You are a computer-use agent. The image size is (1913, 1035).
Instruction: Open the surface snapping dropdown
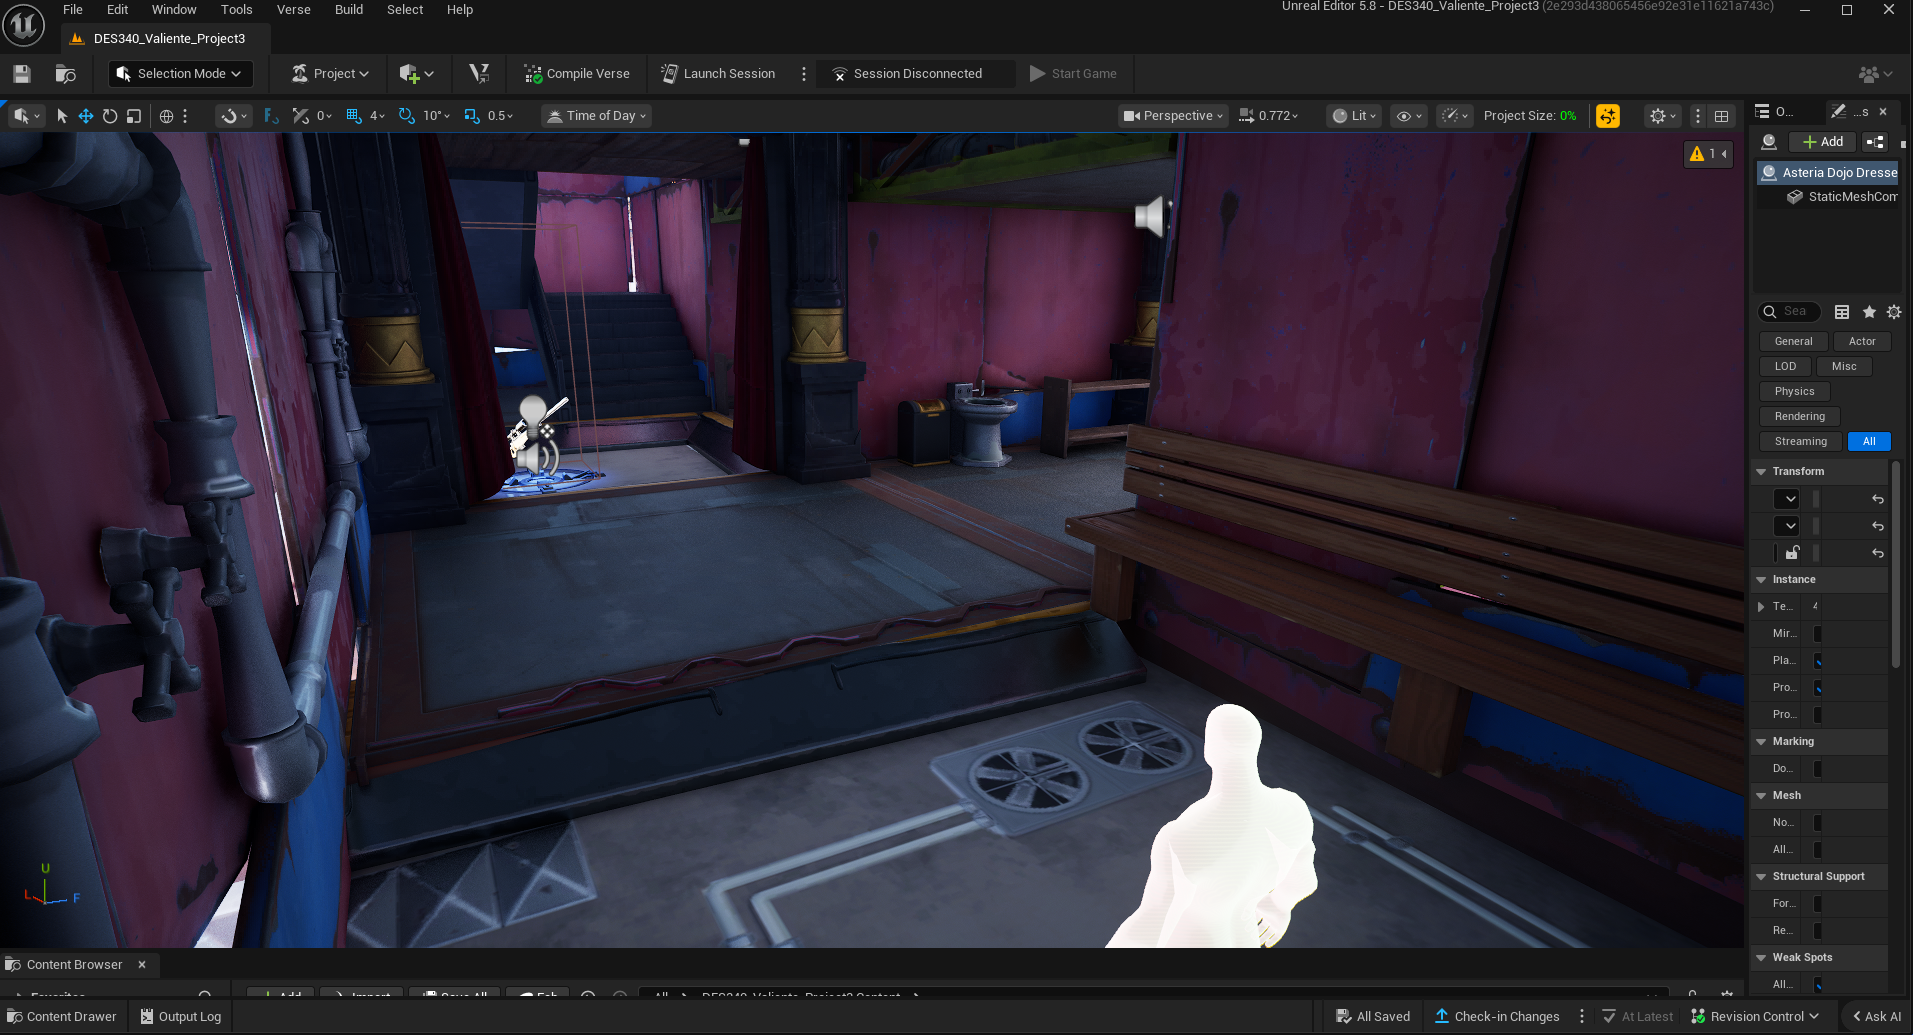234,116
